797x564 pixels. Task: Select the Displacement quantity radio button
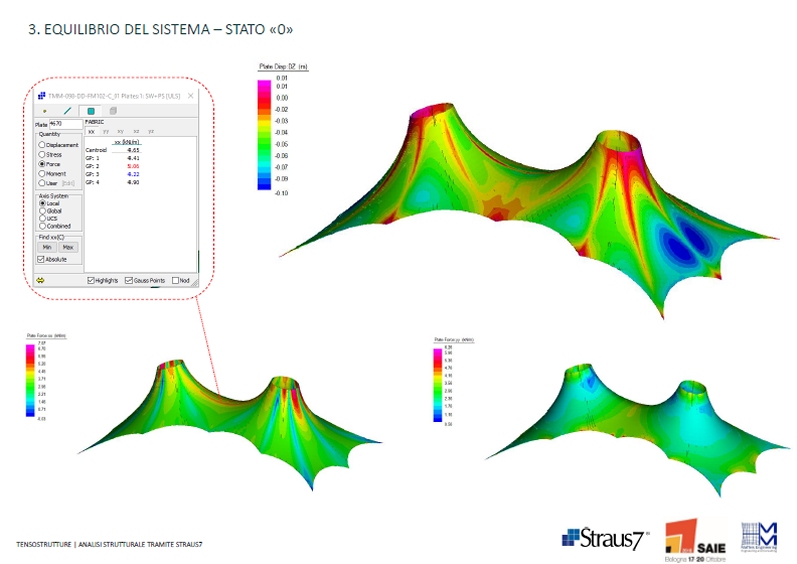pos(42,145)
